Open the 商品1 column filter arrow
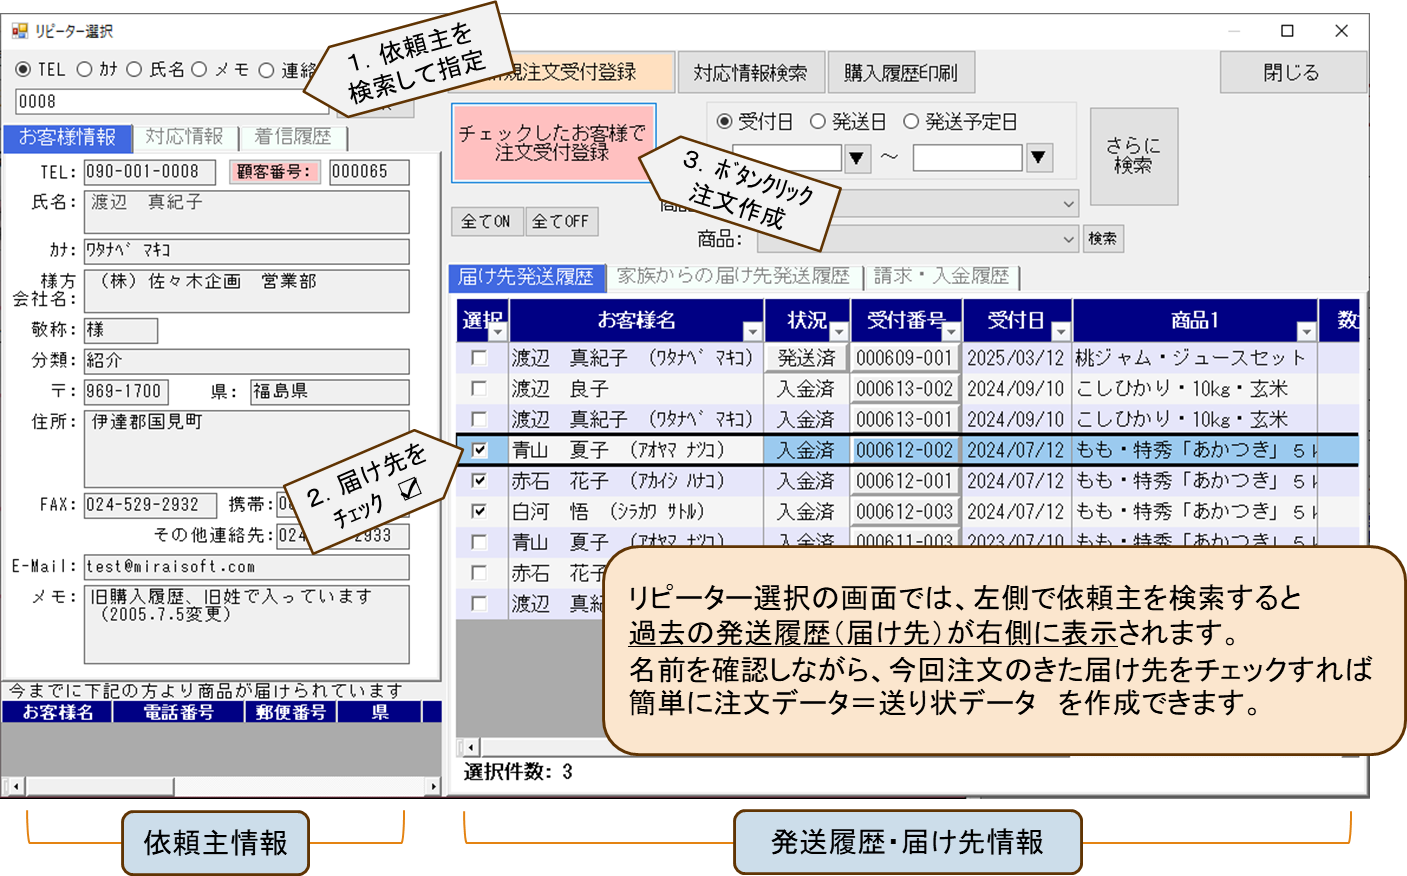 pyautogui.click(x=1305, y=331)
